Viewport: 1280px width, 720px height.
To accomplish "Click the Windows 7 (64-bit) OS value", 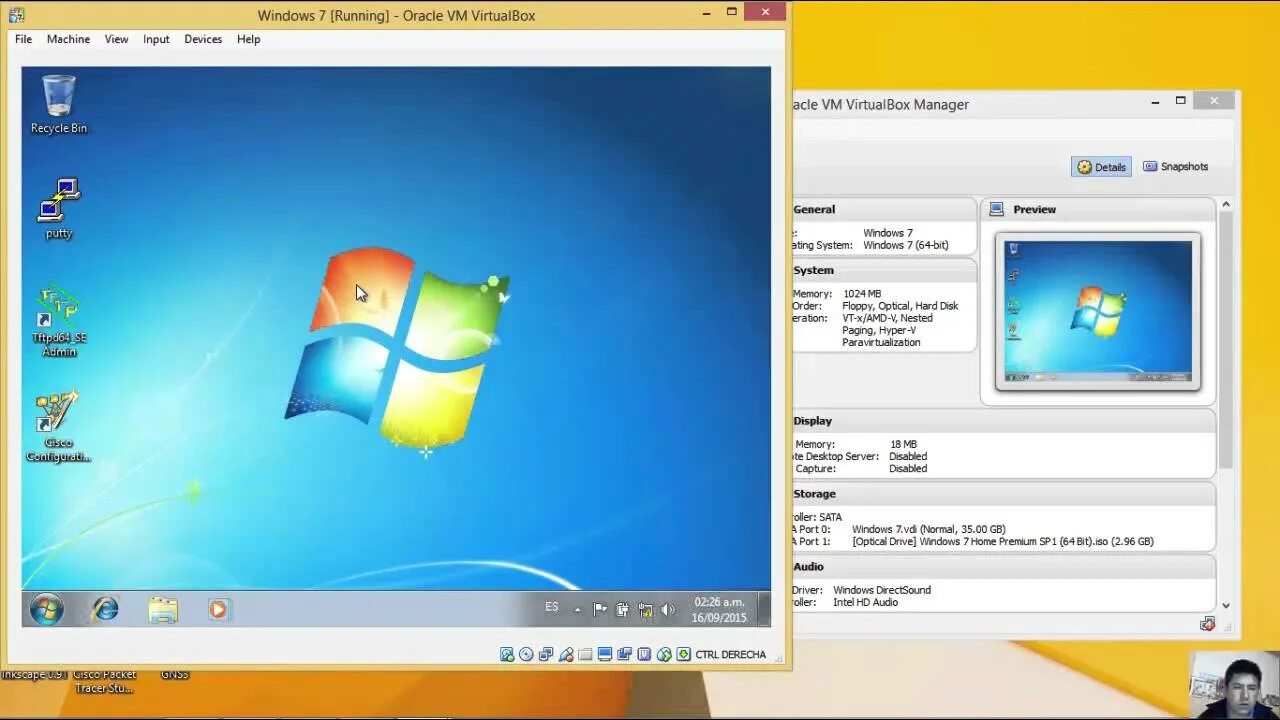I will tap(906, 245).
